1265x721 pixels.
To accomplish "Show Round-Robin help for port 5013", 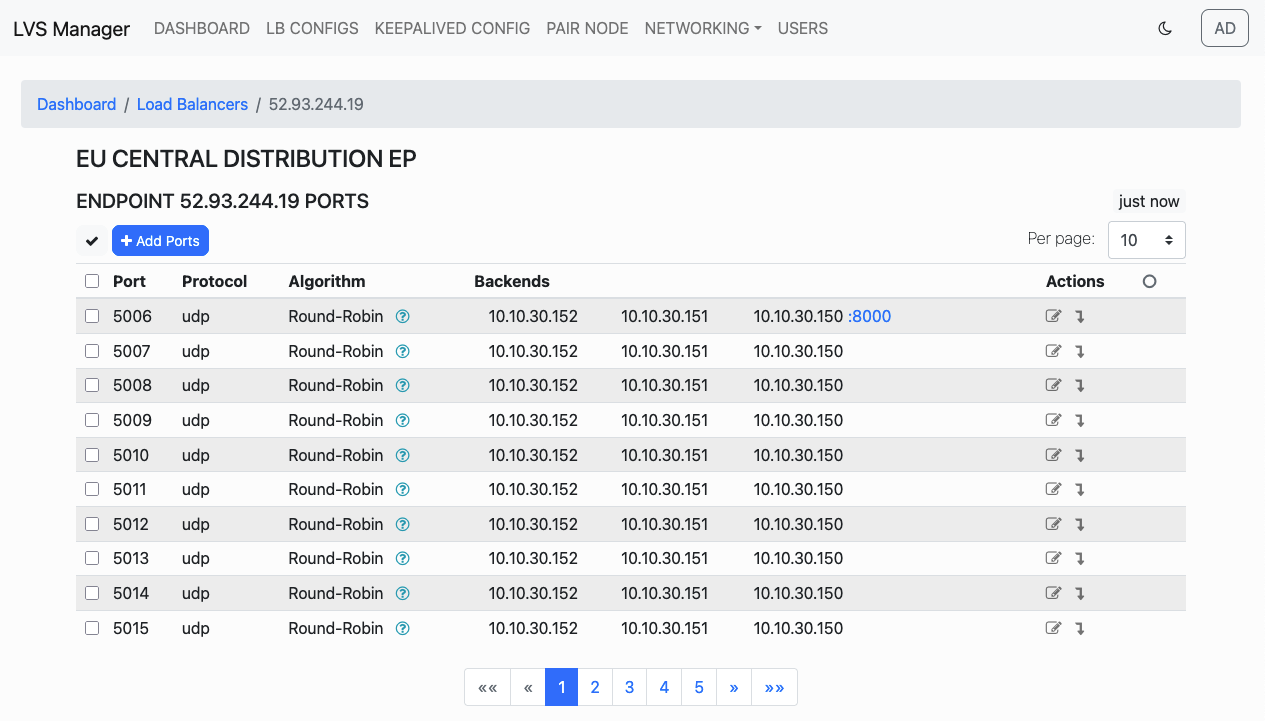I will click(x=403, y=558).
